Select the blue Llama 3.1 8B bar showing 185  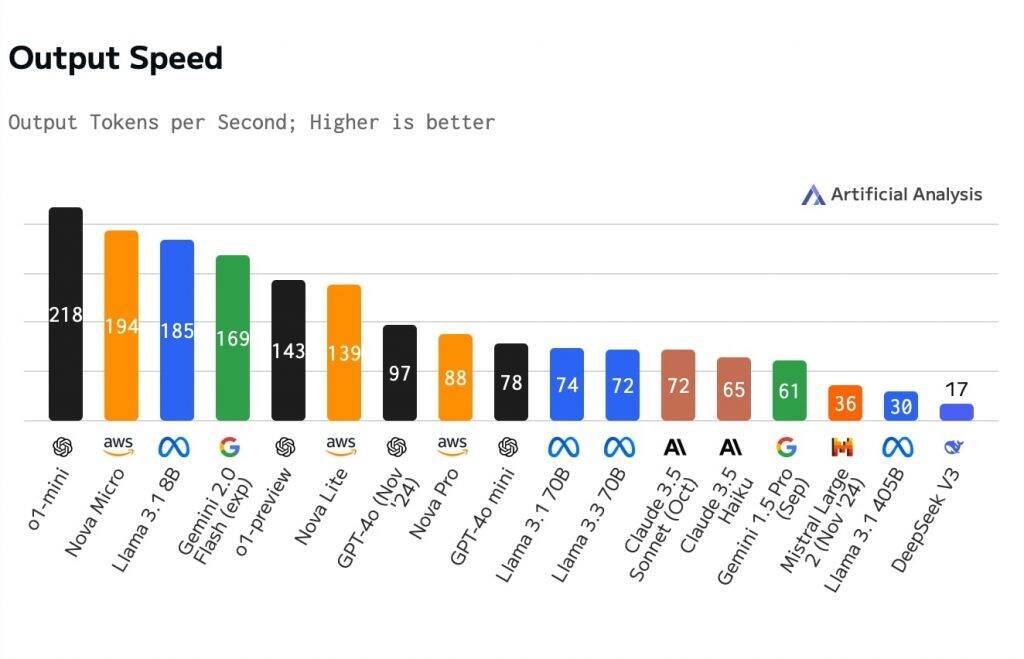pos(177,330)
